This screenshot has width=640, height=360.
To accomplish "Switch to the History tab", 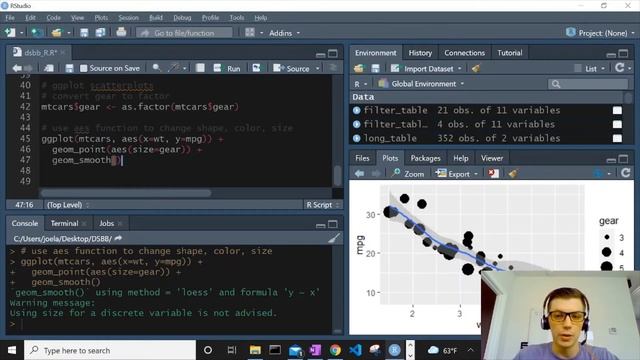I will [x=420, y=53].
